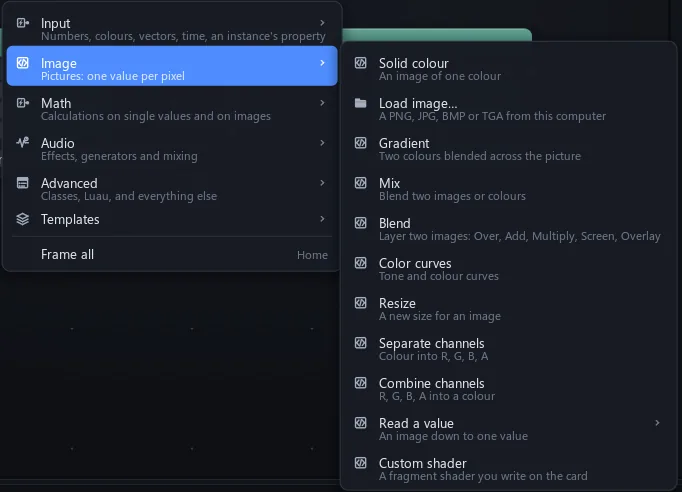Image resolution: width=682 pixels, height=492 pixels.
Task: Expand the Read a value submenu arrow
Action: pyautogui.click(x=657, y=423)
